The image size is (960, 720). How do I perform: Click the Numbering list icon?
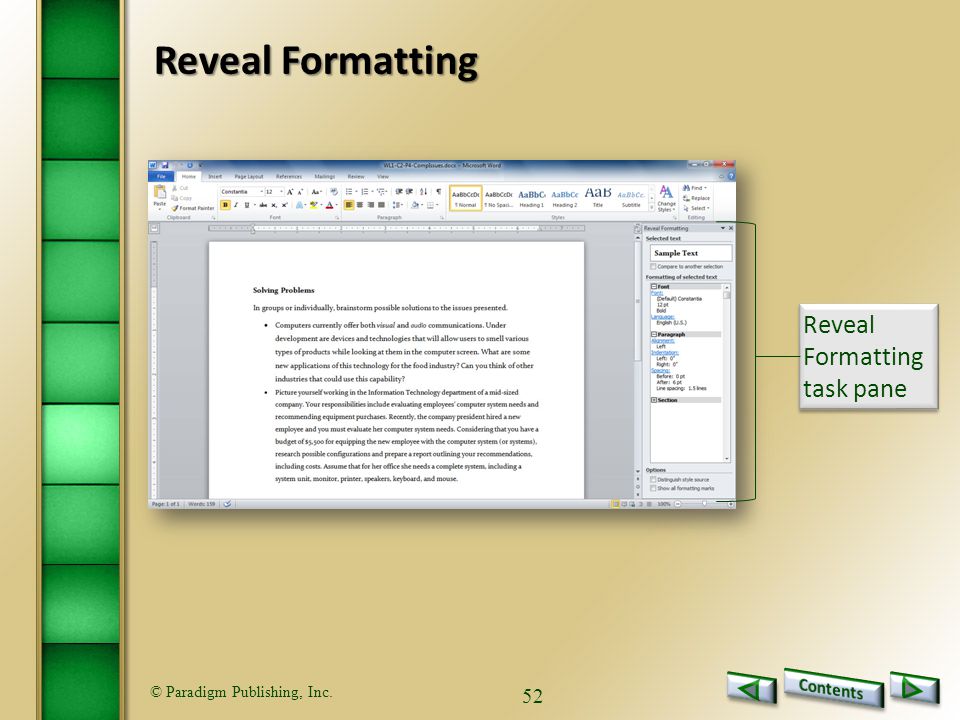[364, 192]
